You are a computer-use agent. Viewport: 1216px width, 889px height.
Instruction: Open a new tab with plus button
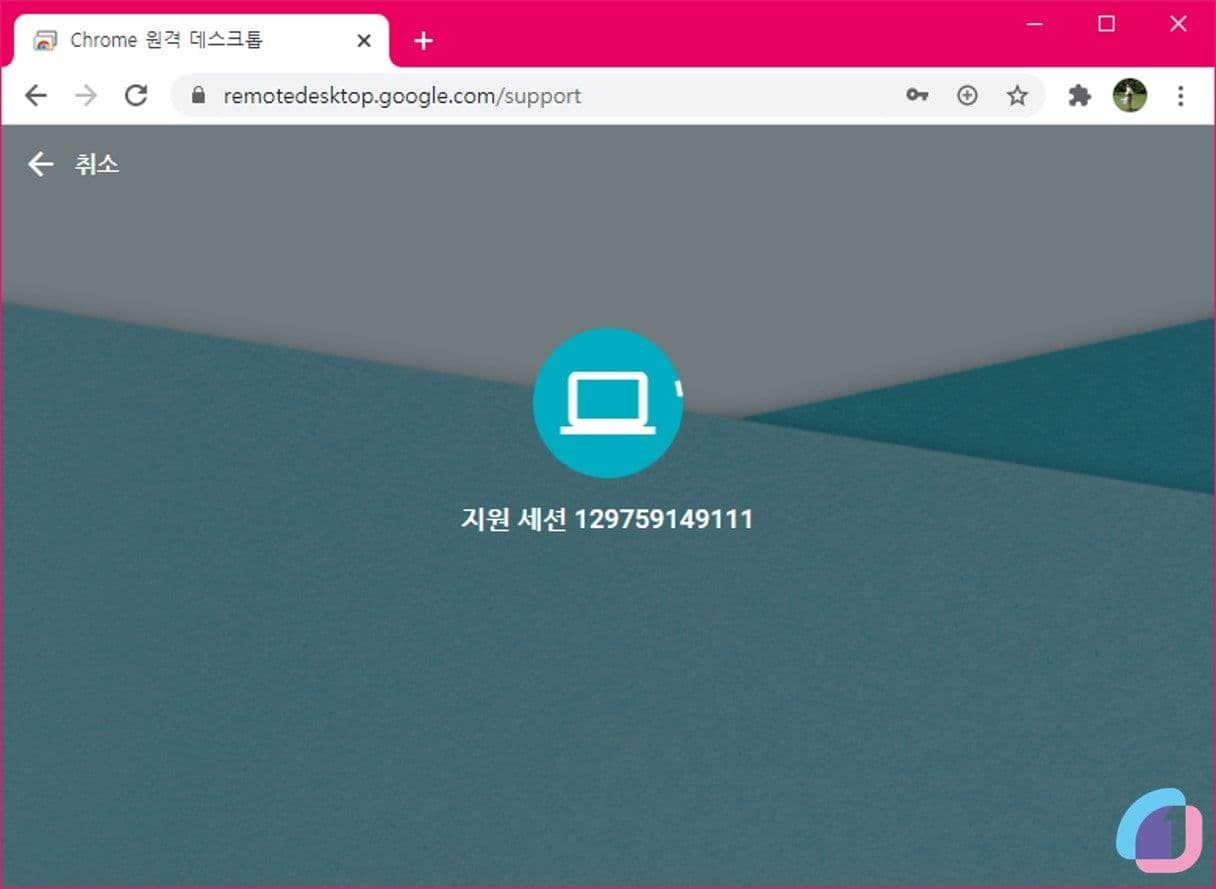pos(424,41)
